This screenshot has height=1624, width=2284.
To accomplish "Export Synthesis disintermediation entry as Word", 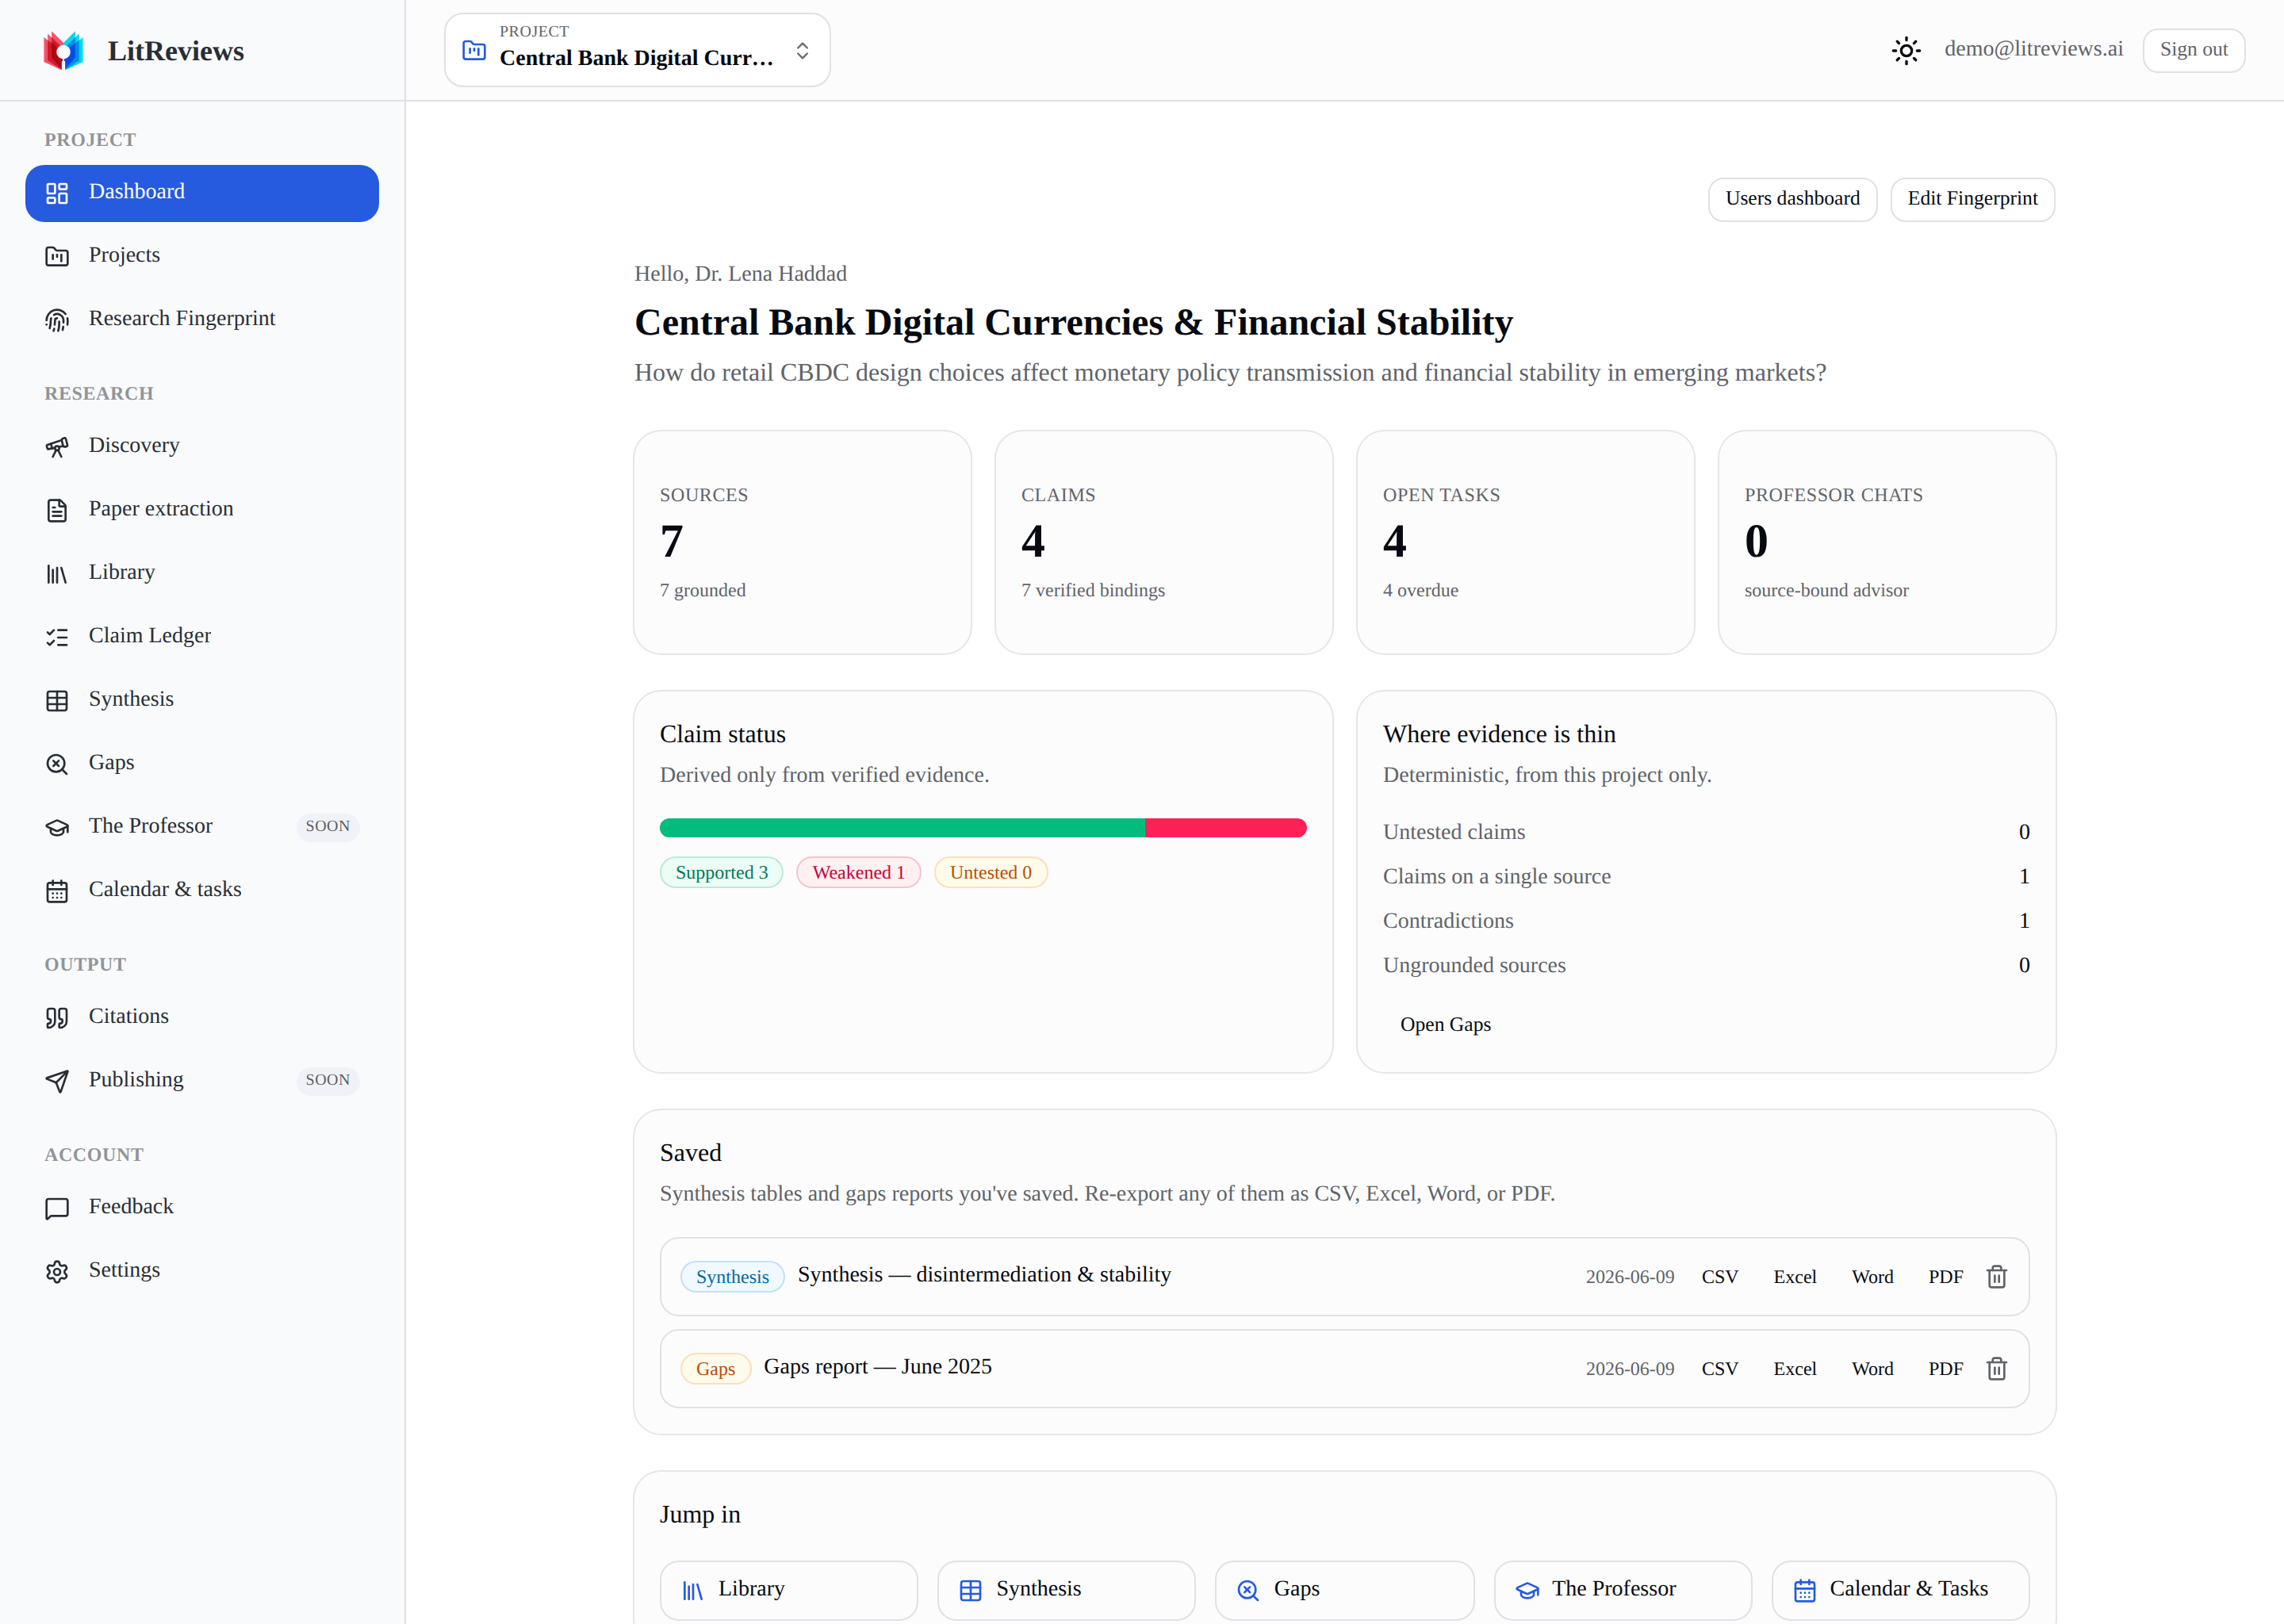I will click(x=1872, y=1277).
